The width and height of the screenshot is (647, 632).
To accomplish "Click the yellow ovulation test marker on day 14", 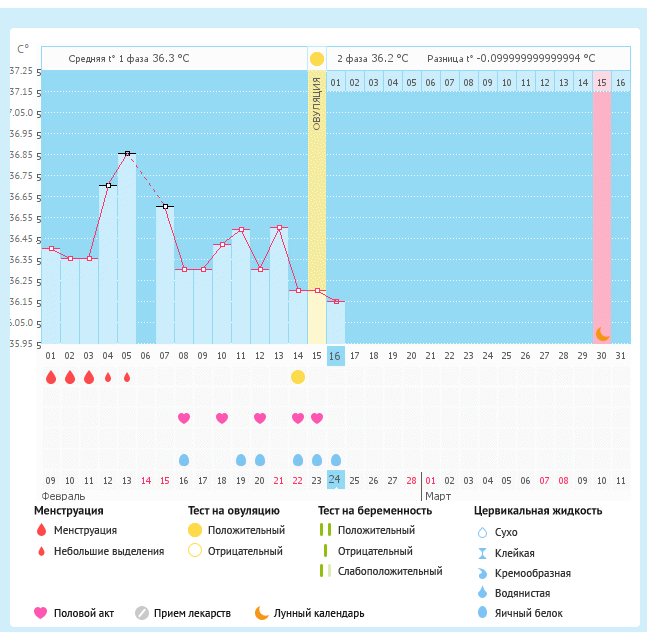I will click(x=298, y=377).
